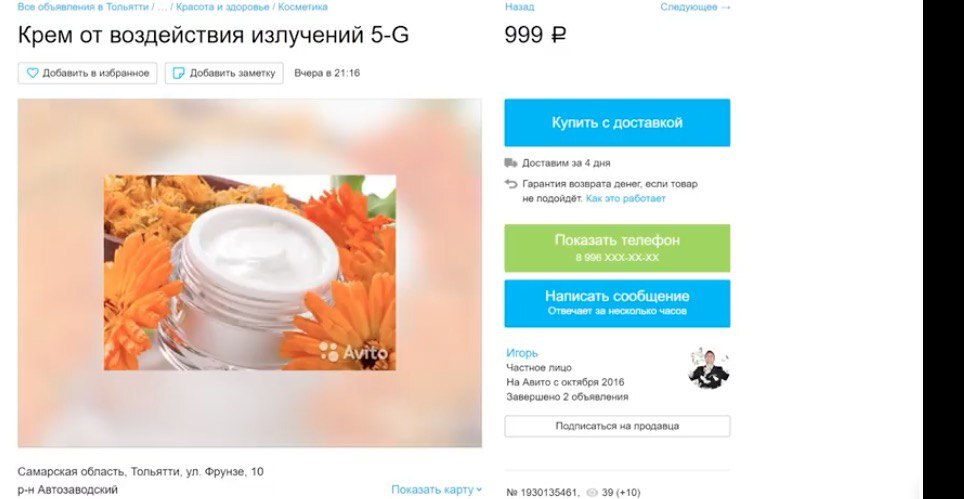Open Косметика breadcrumb category
This screenshot has height=499, width=964.
tap(302, 7)
